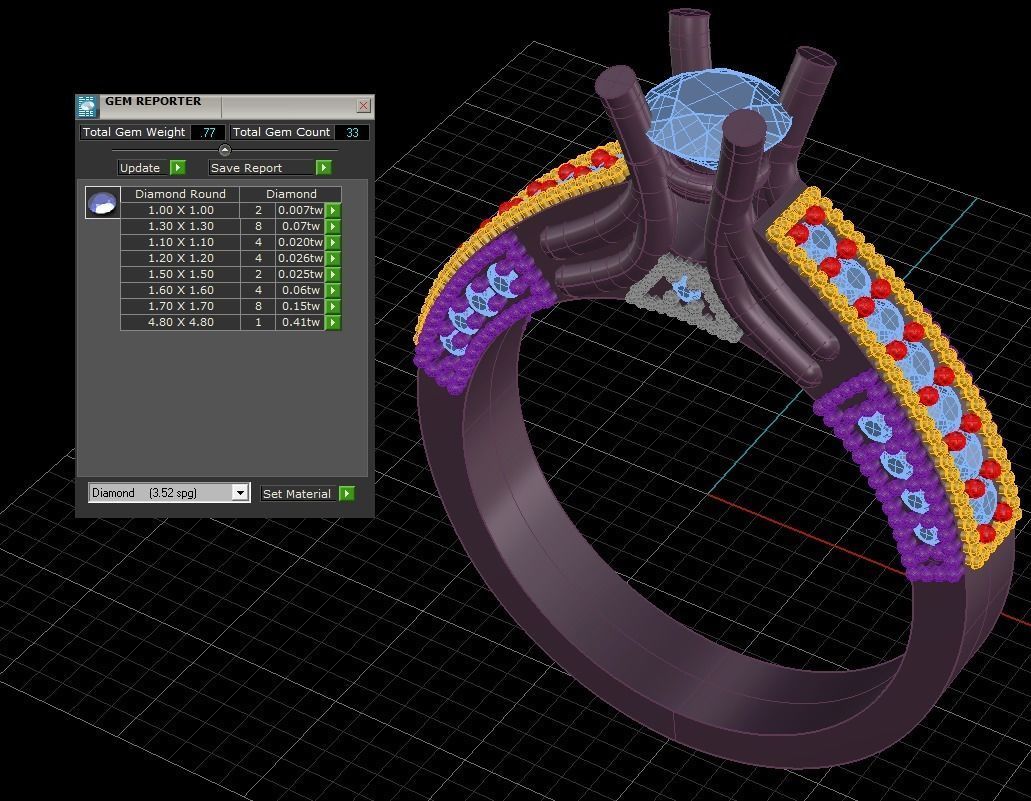The width and height of the screenshot is (1031, 801).
Task: Select the 1.30 X 1.30 size cell
Action: click(x=180, y=226)
